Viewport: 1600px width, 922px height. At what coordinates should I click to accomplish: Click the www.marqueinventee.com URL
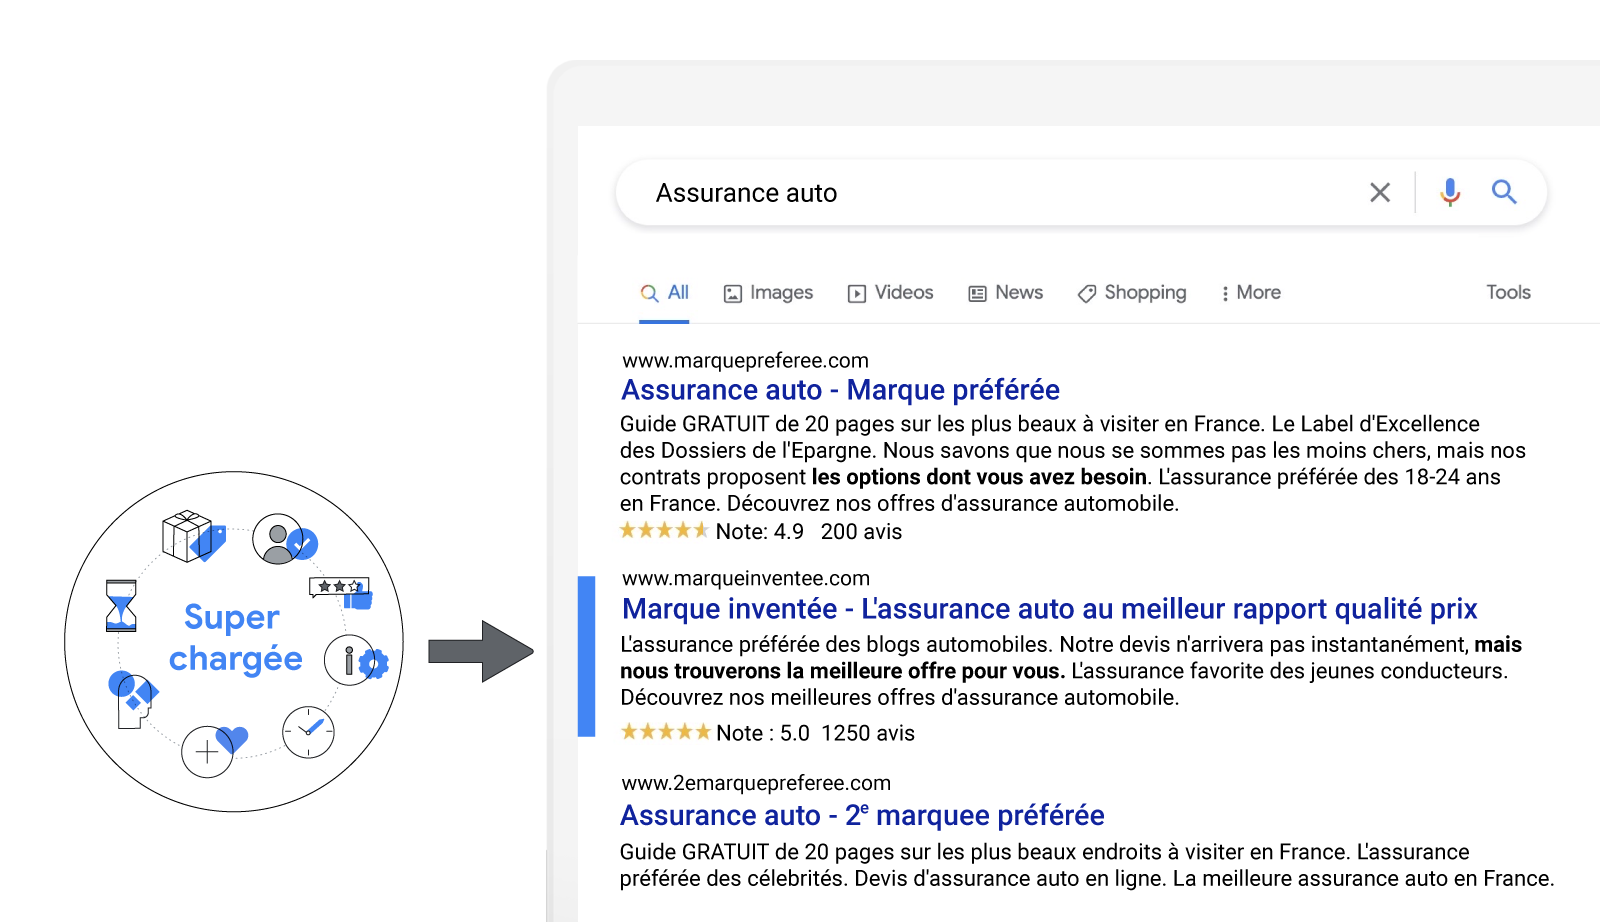(x=746, y=578)
